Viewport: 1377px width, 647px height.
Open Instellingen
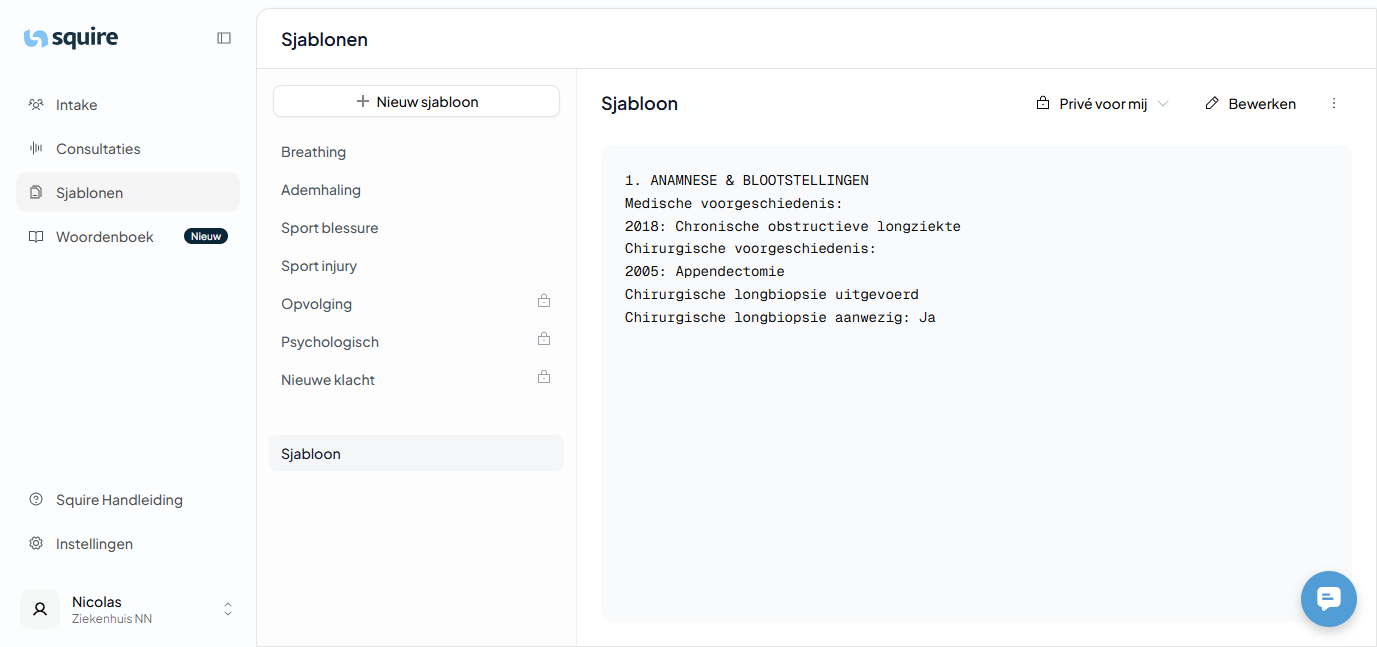point(128,544)
